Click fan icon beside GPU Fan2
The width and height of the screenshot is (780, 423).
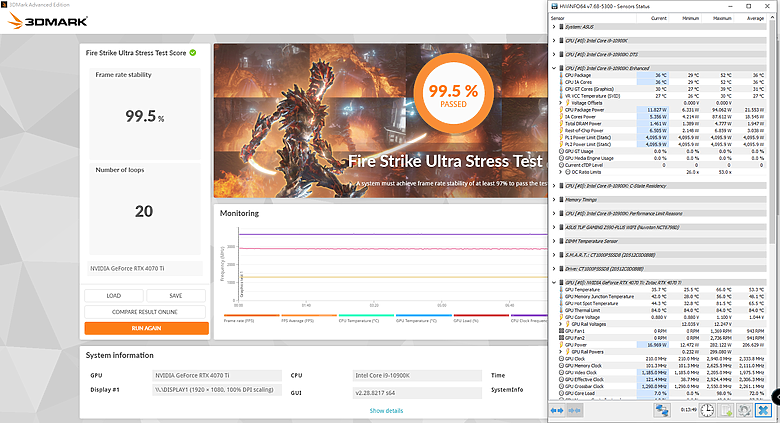pos(561,338)
